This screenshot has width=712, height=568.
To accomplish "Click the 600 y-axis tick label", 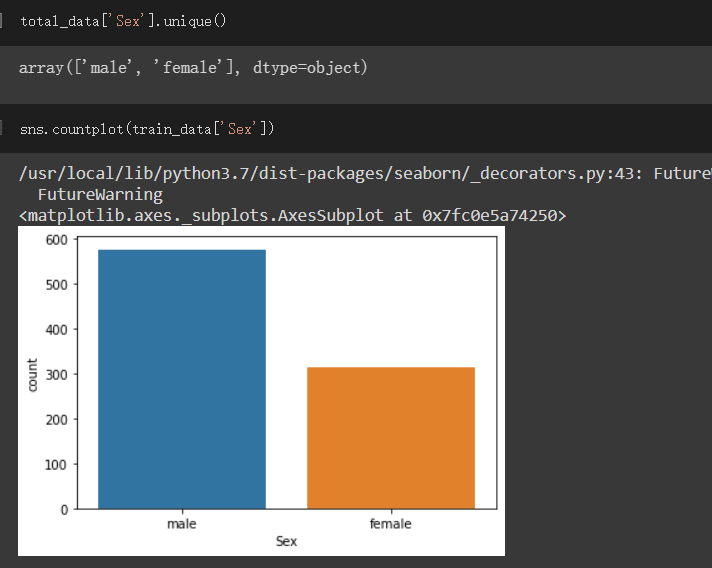I will point(56,240).
